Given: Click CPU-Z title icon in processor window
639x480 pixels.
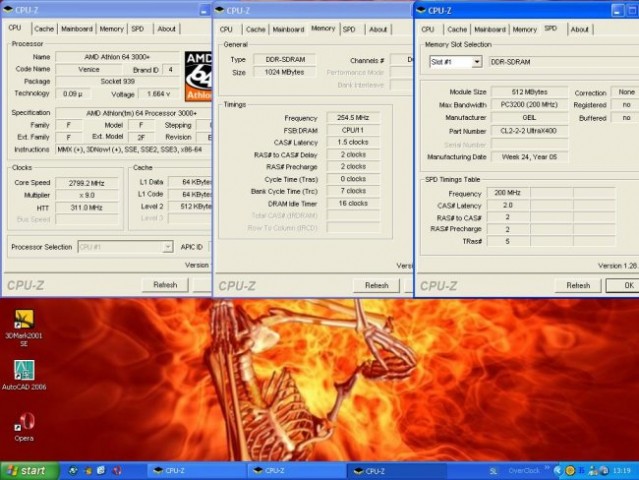Looking at the screenshot, I should coord(8,10).
